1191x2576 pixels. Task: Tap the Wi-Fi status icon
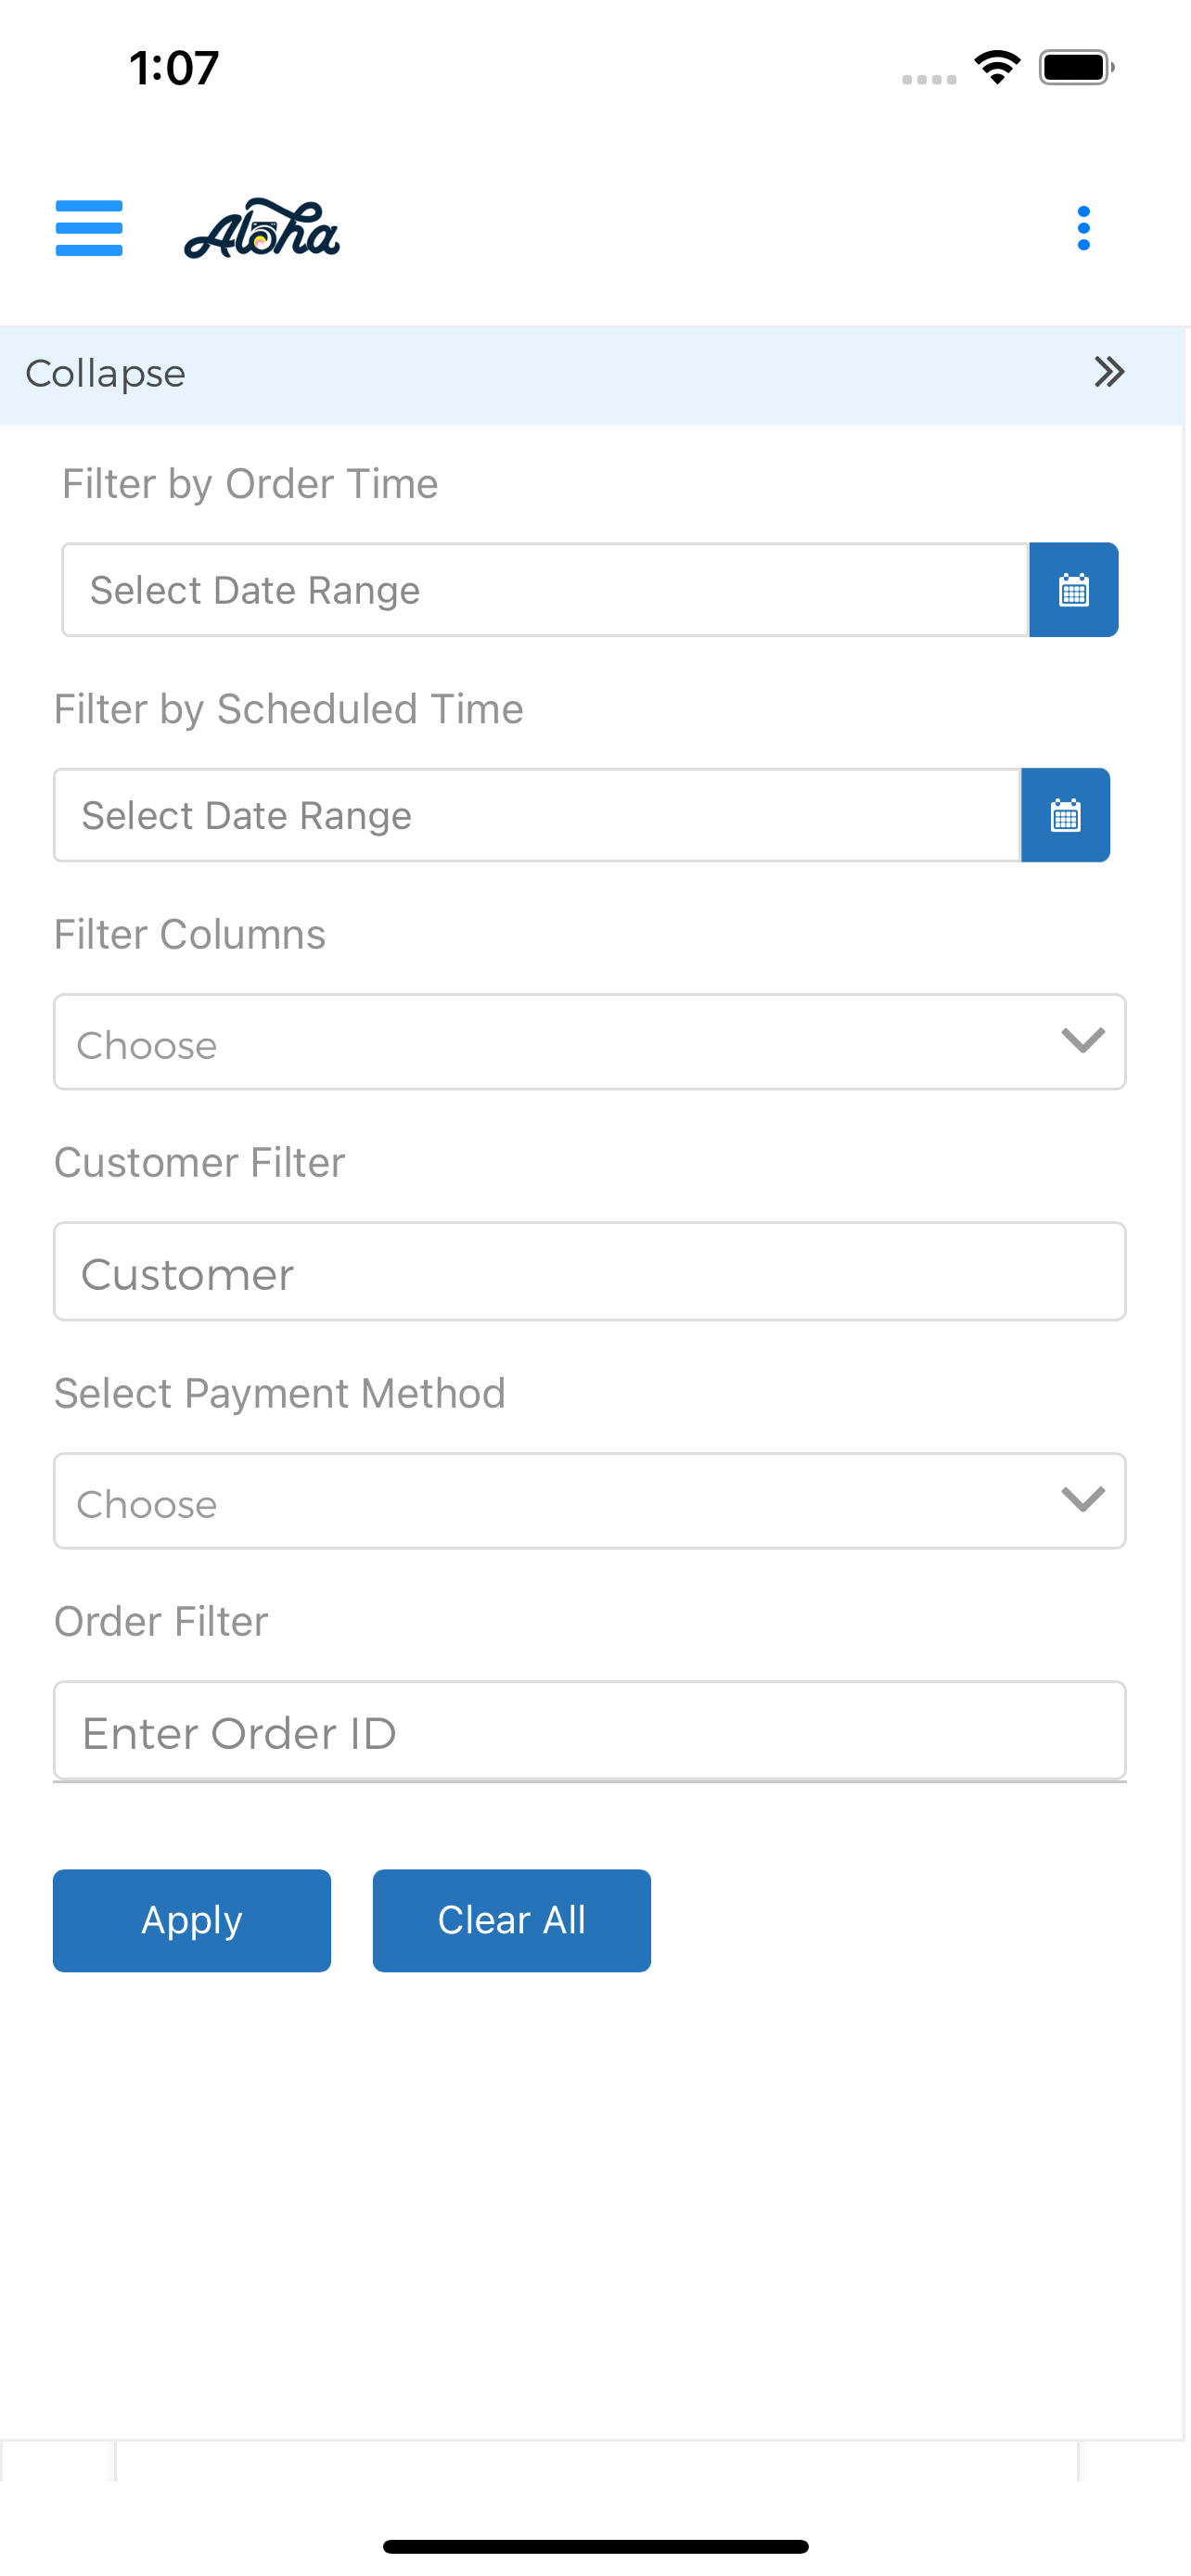(x=997, y=67)
